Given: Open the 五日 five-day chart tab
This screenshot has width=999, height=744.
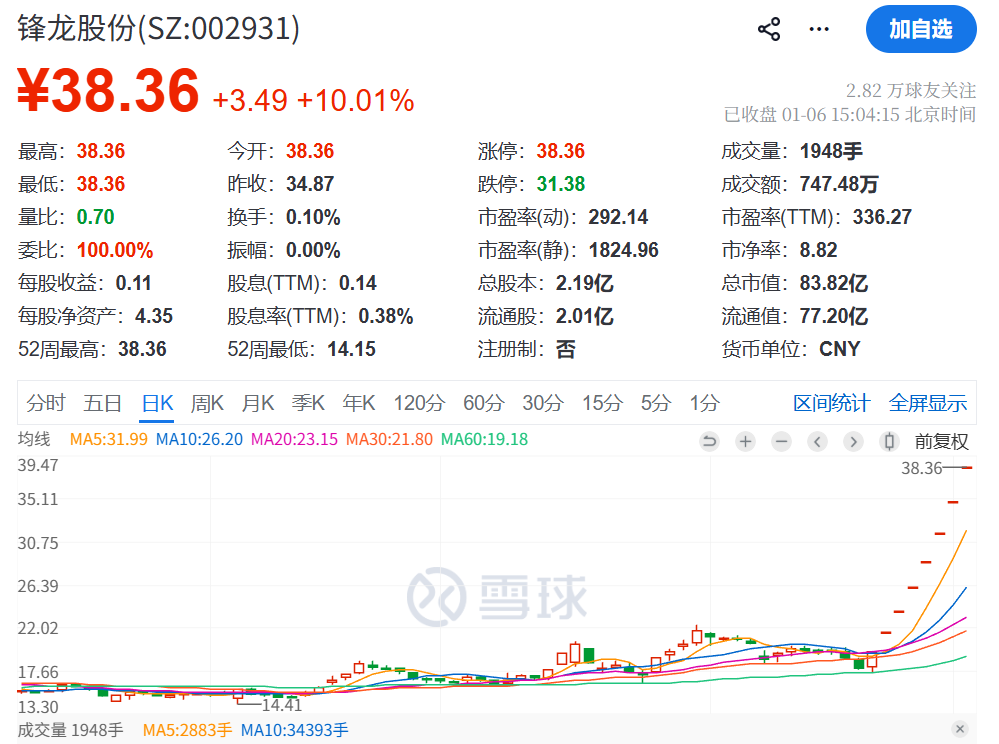Looking at the screenshot, I should [x=102, y=403].
